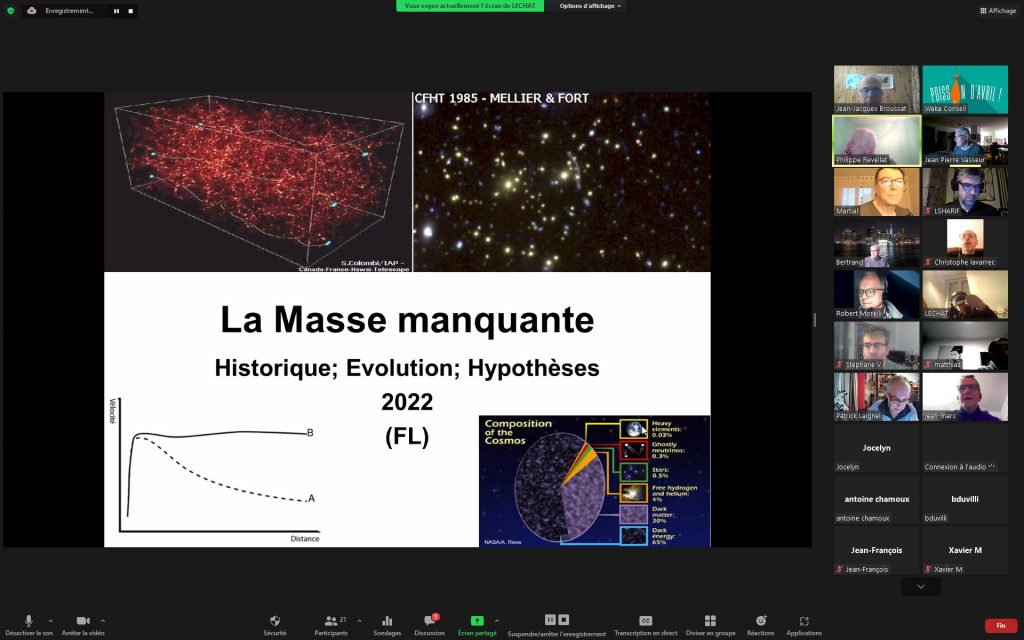Select the antoine chamoux participant tile
The image size is (1024, 640).
point(876,500)
